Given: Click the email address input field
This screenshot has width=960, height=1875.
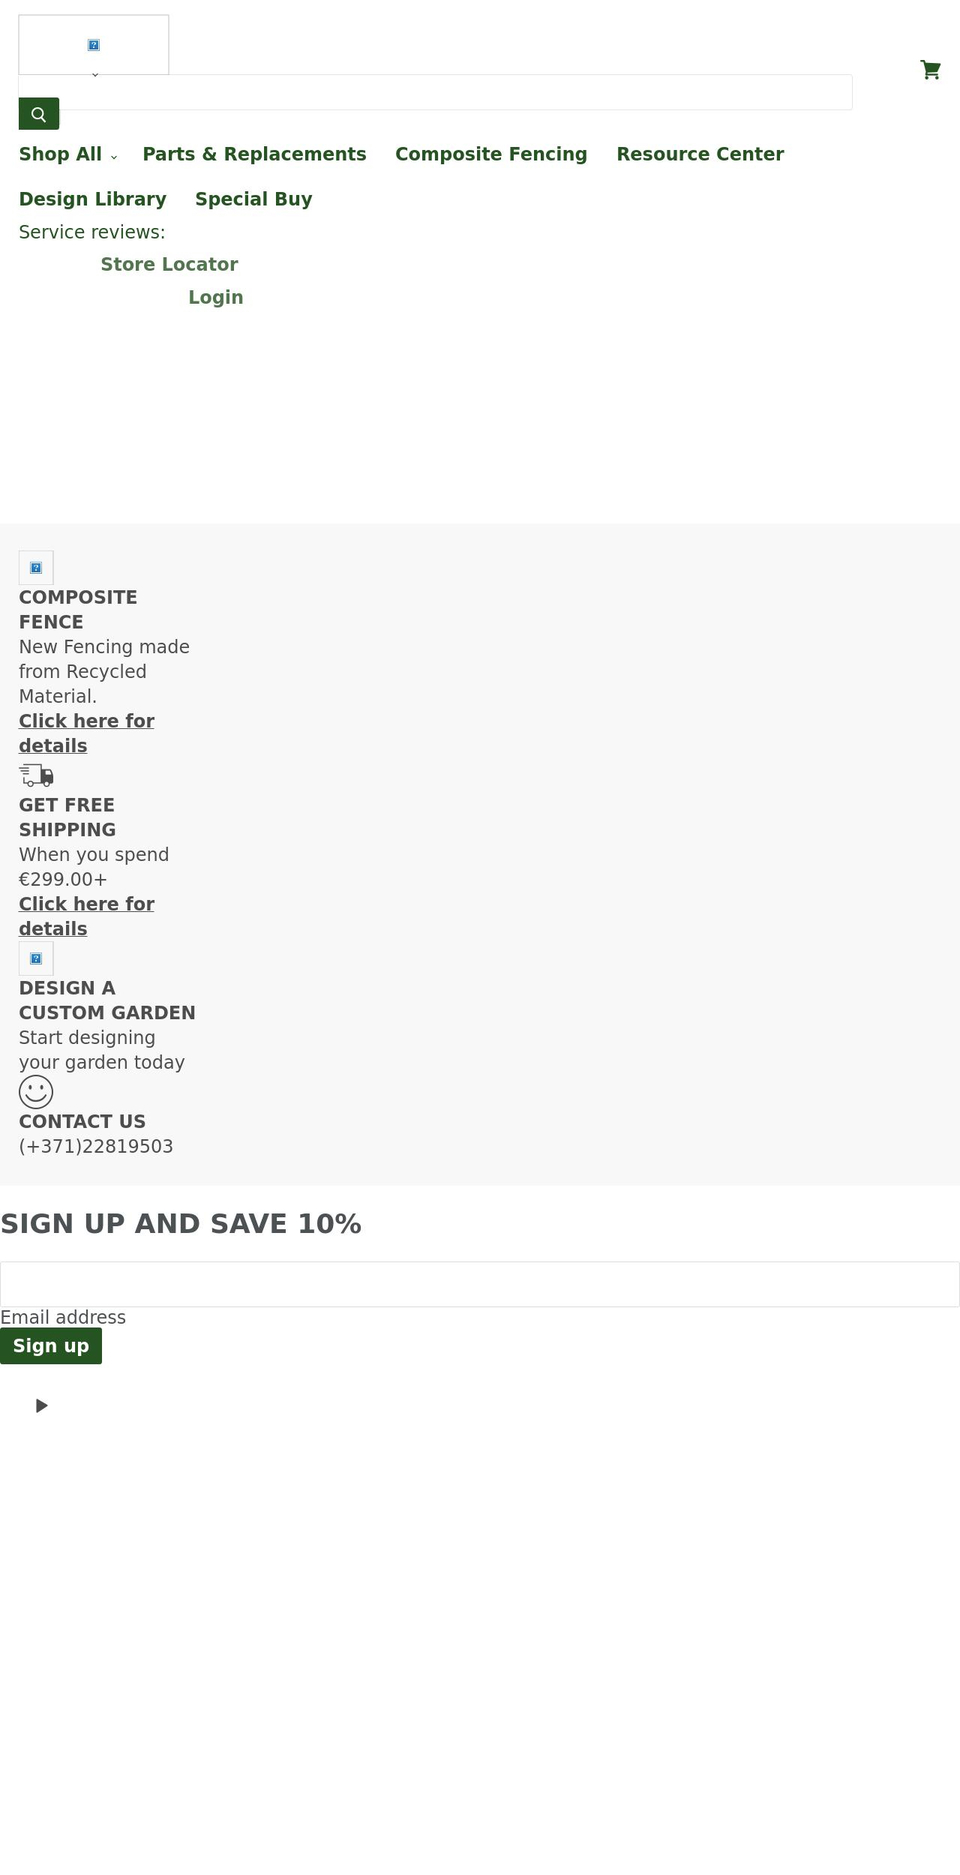Looking at the screenshot, I should [x=480, y=1284].
